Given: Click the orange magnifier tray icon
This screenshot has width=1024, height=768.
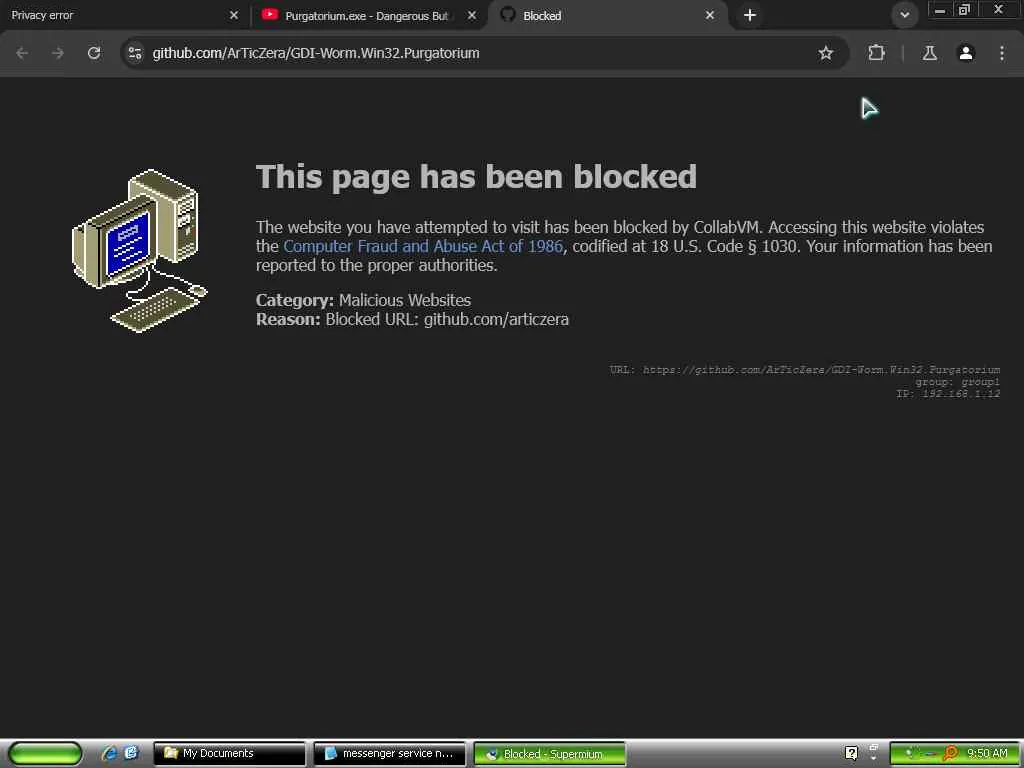Looking at the screenshot, I should [950, 753].
